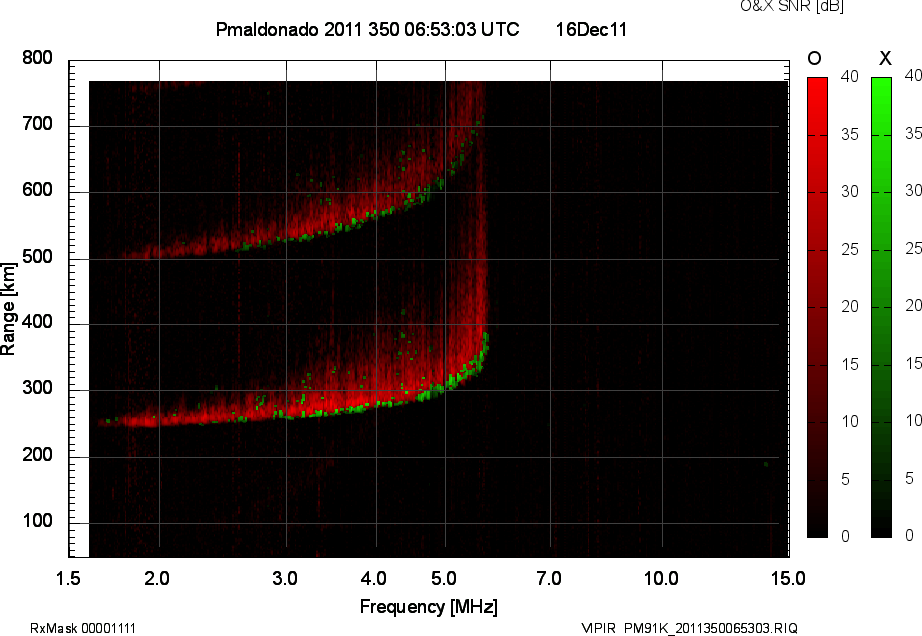Click the 100 km range axis tick label

click(x=37, y=521)
